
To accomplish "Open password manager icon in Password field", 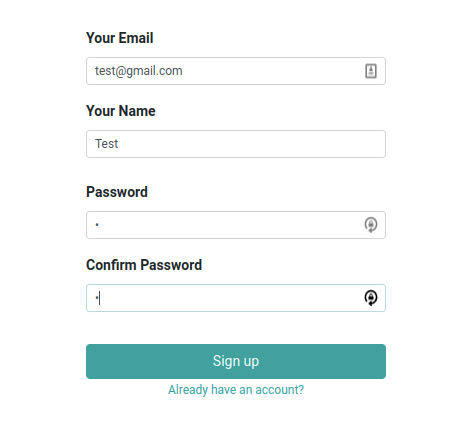I will pos(371,225).
